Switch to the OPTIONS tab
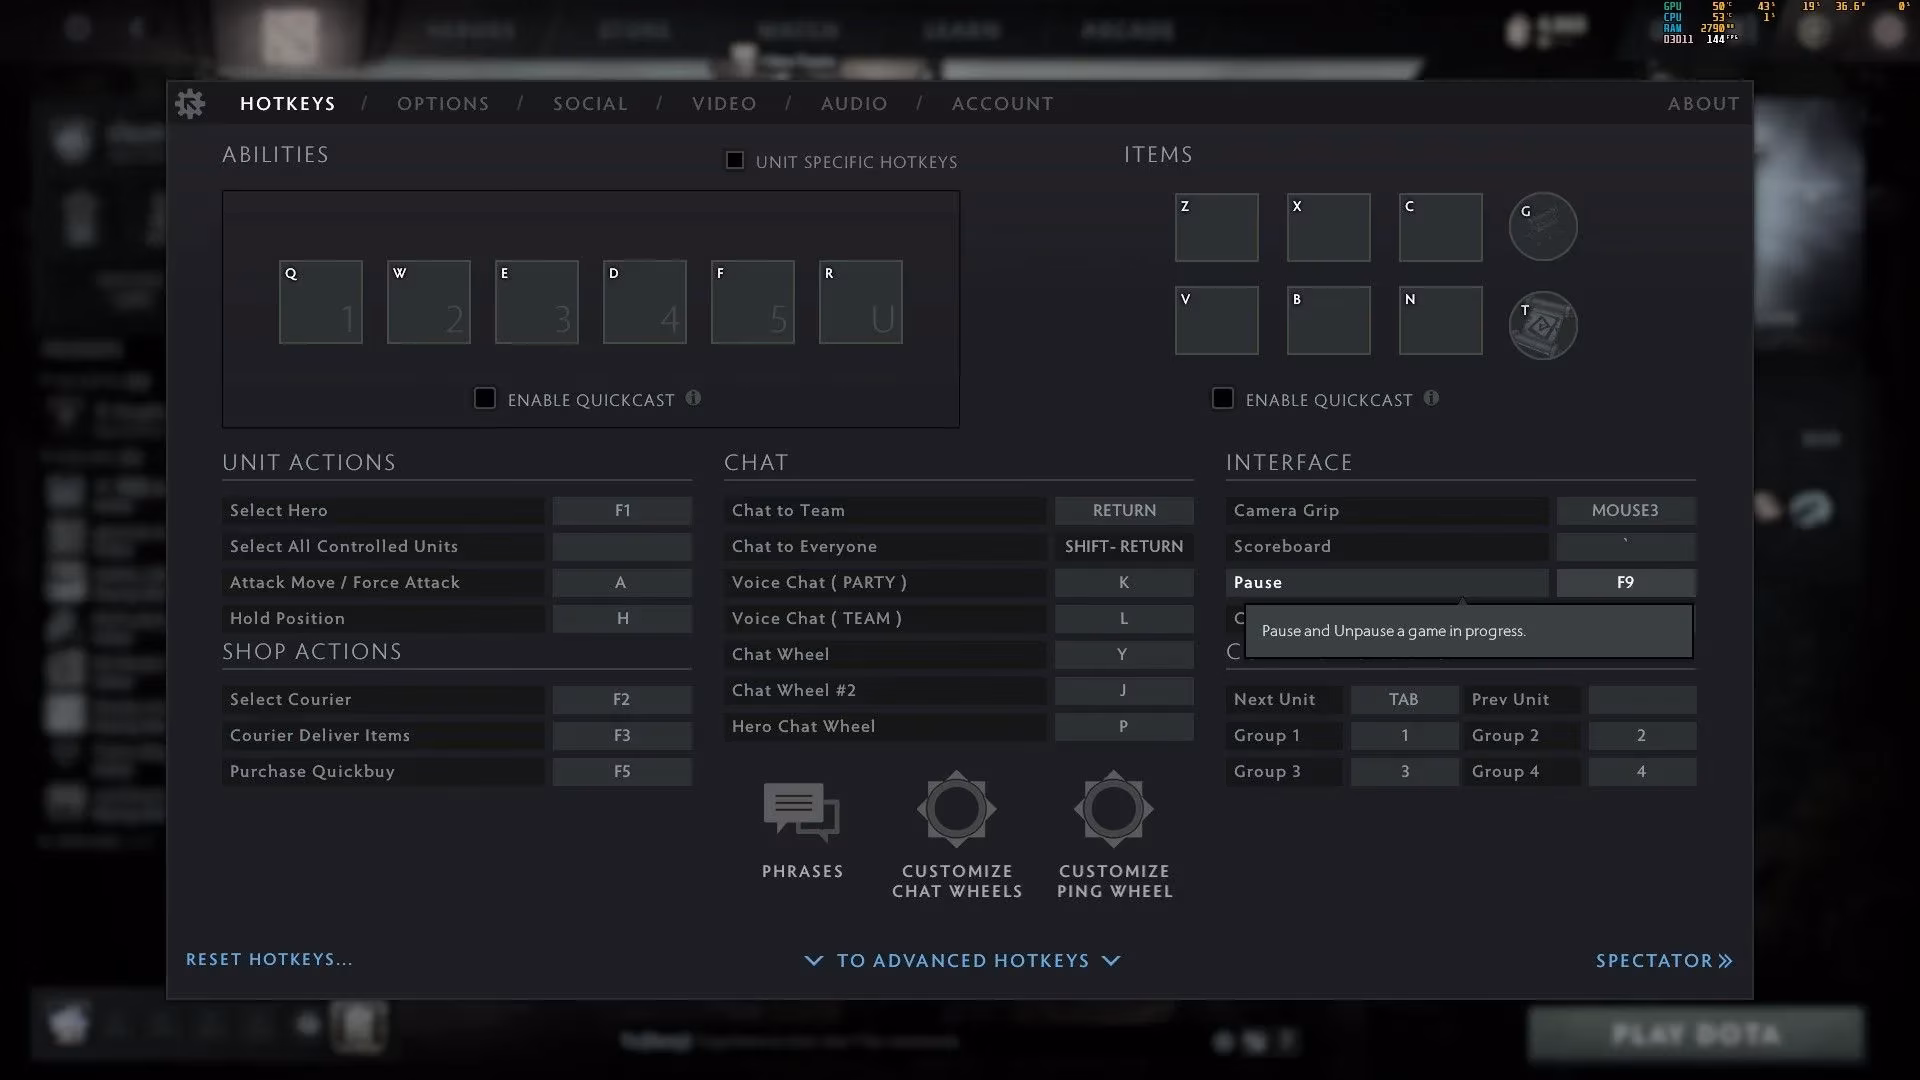This screenshot has width=1920, height=1080. pyautogui.click(x=443, y=103)
